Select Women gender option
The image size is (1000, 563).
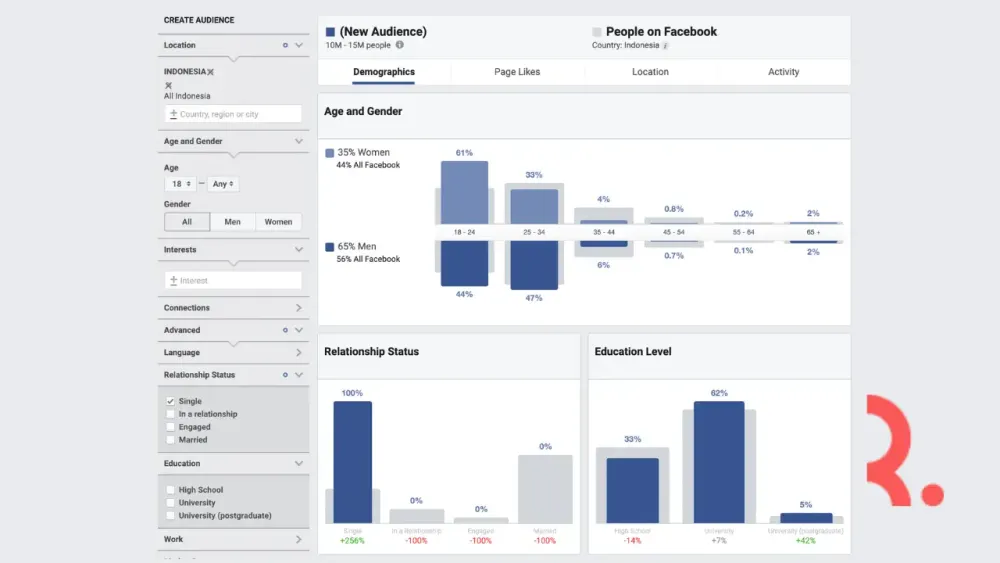(278, 222)
